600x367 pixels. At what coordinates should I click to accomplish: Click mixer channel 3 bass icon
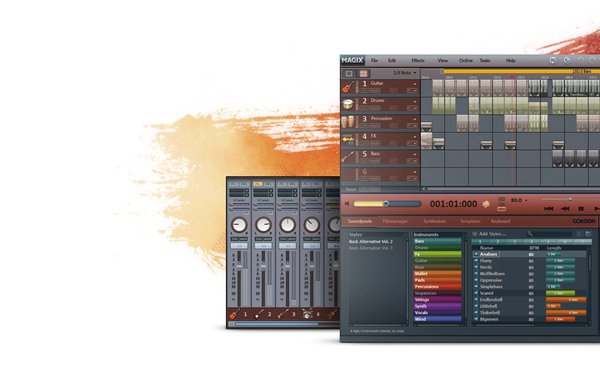[283, 314]
